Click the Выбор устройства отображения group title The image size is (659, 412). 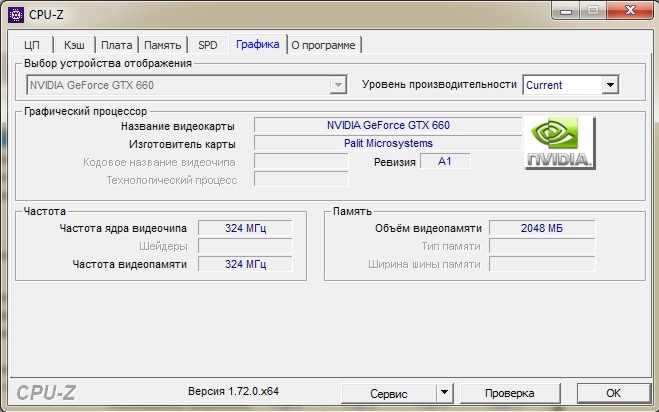[108, 63]
